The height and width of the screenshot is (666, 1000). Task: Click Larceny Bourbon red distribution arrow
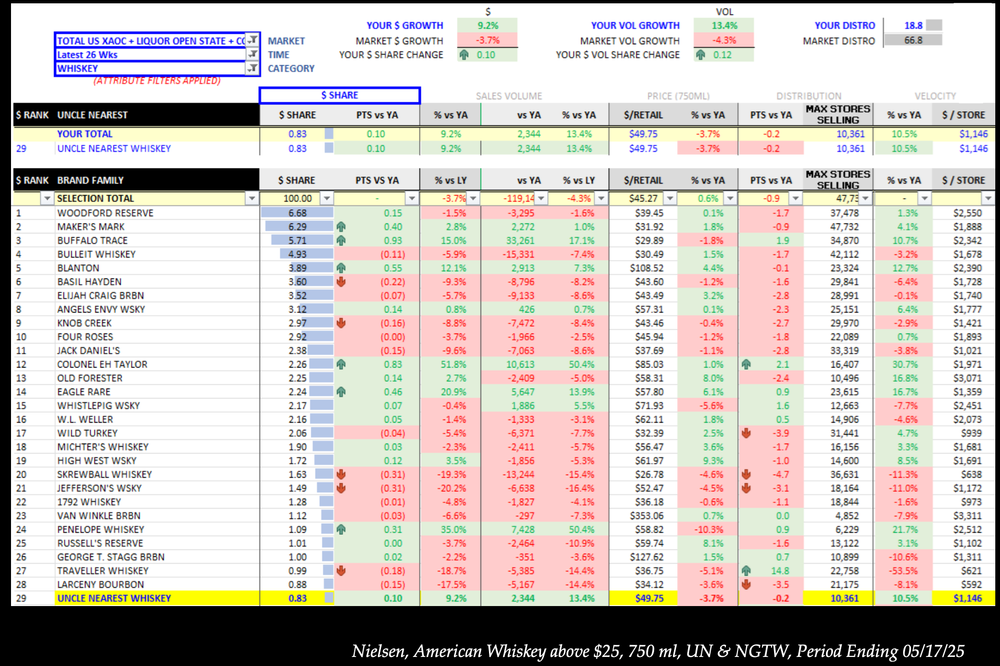tap(746, 584)
